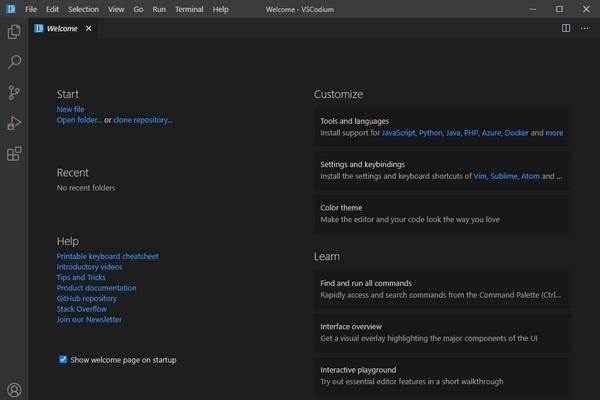Open Stack Overflow link
Viewport: 600px width, 400px height.
[82, 309]
